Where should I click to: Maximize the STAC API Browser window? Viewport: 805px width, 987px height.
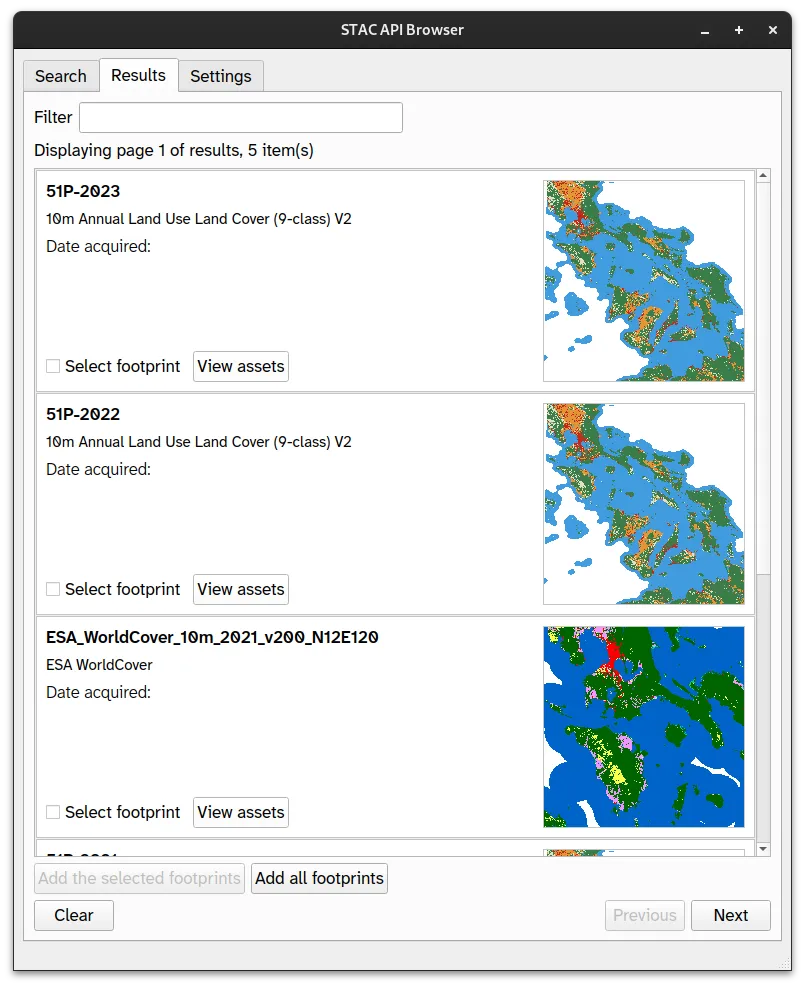point(739,30)
